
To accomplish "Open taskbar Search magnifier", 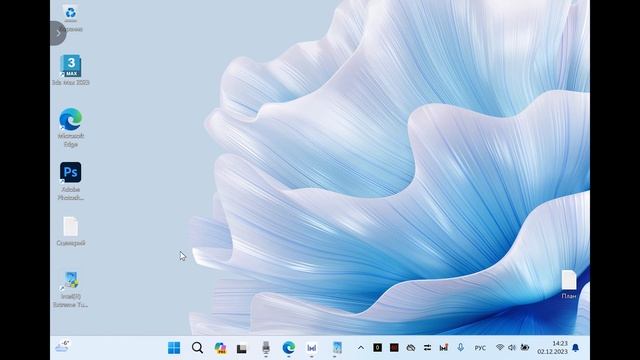I will point(197,348).
